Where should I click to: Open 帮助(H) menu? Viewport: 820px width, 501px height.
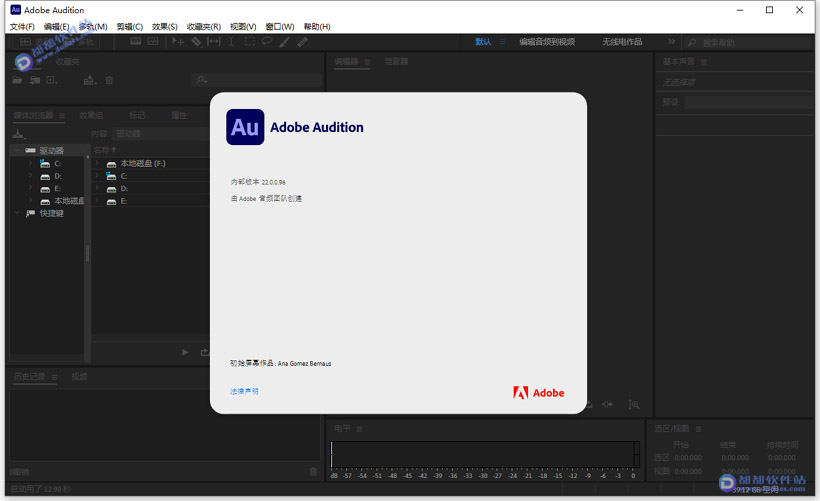click(x=317, y=27)
